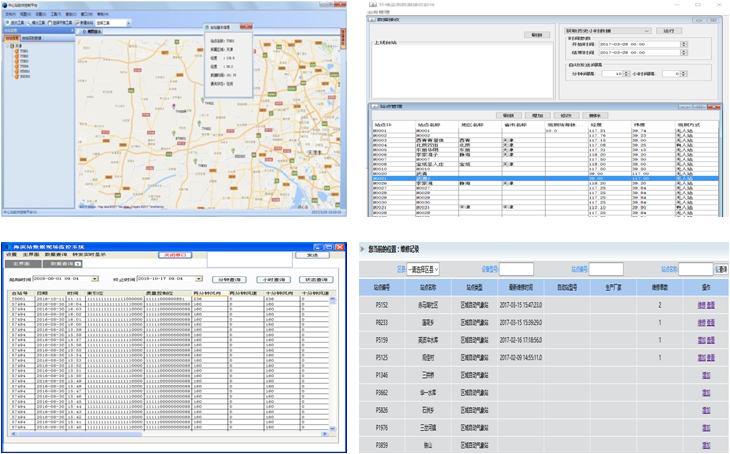Click the 数据接收 internal frame icon
This screenshot has height=454, width=730.
[x=372, y=20]
